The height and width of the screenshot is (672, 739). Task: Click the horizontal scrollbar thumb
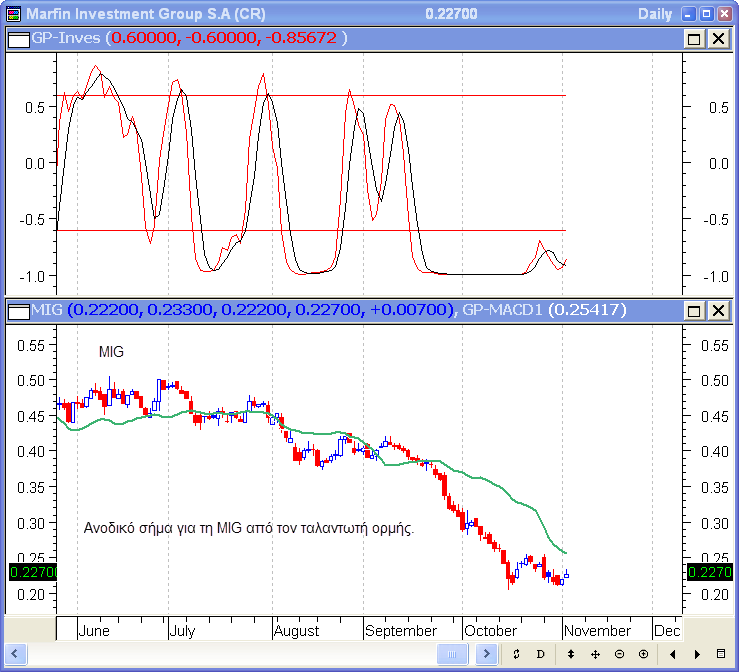(452, 654)
